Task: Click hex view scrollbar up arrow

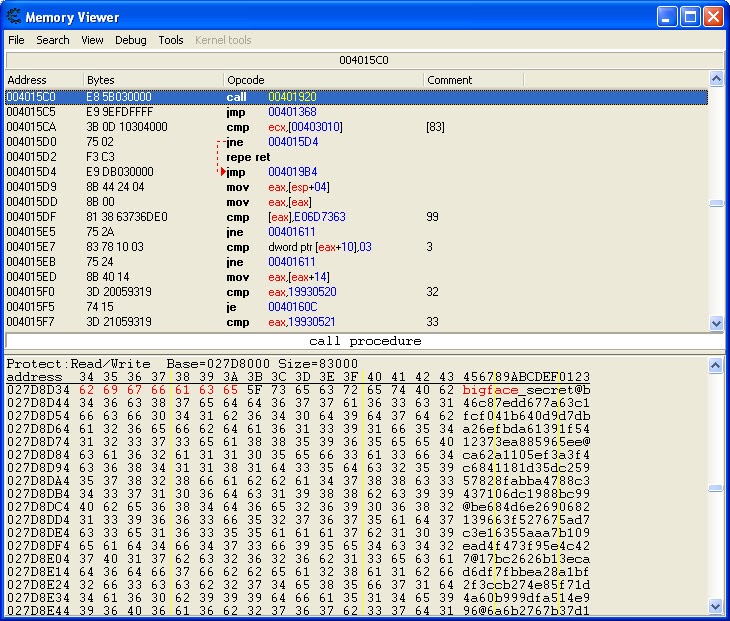Action: (x=716, y=365)
